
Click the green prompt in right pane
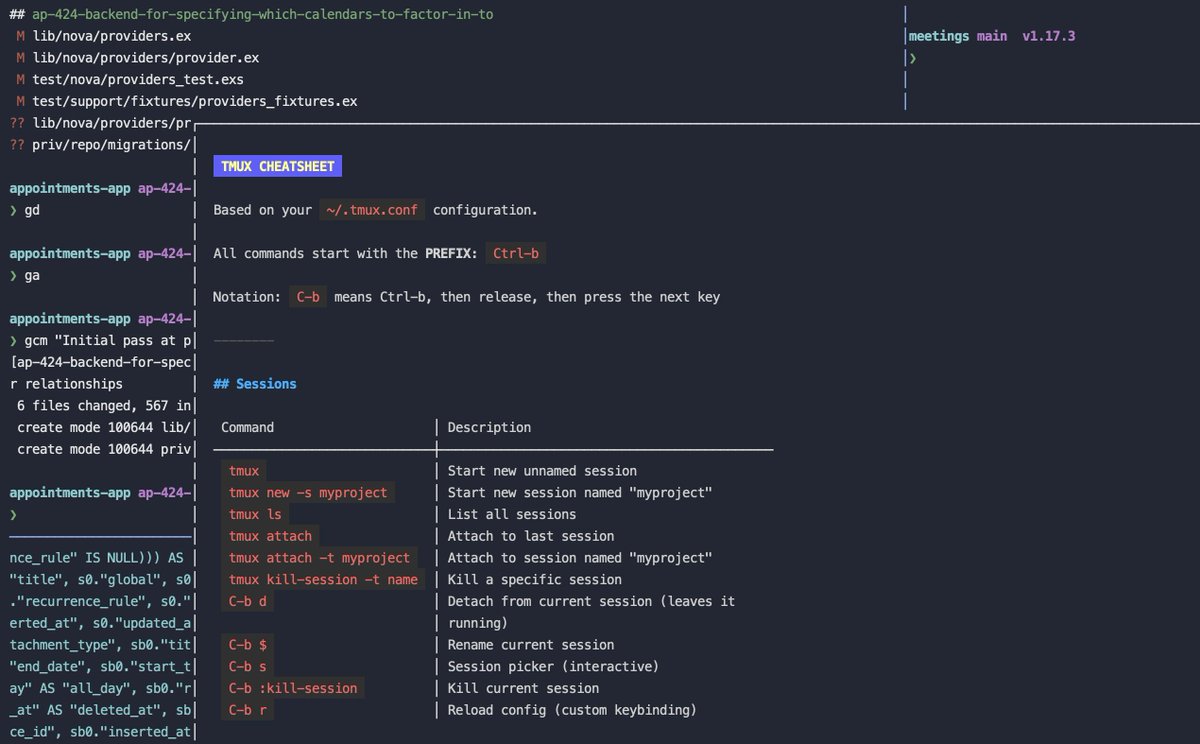[912, 58]
